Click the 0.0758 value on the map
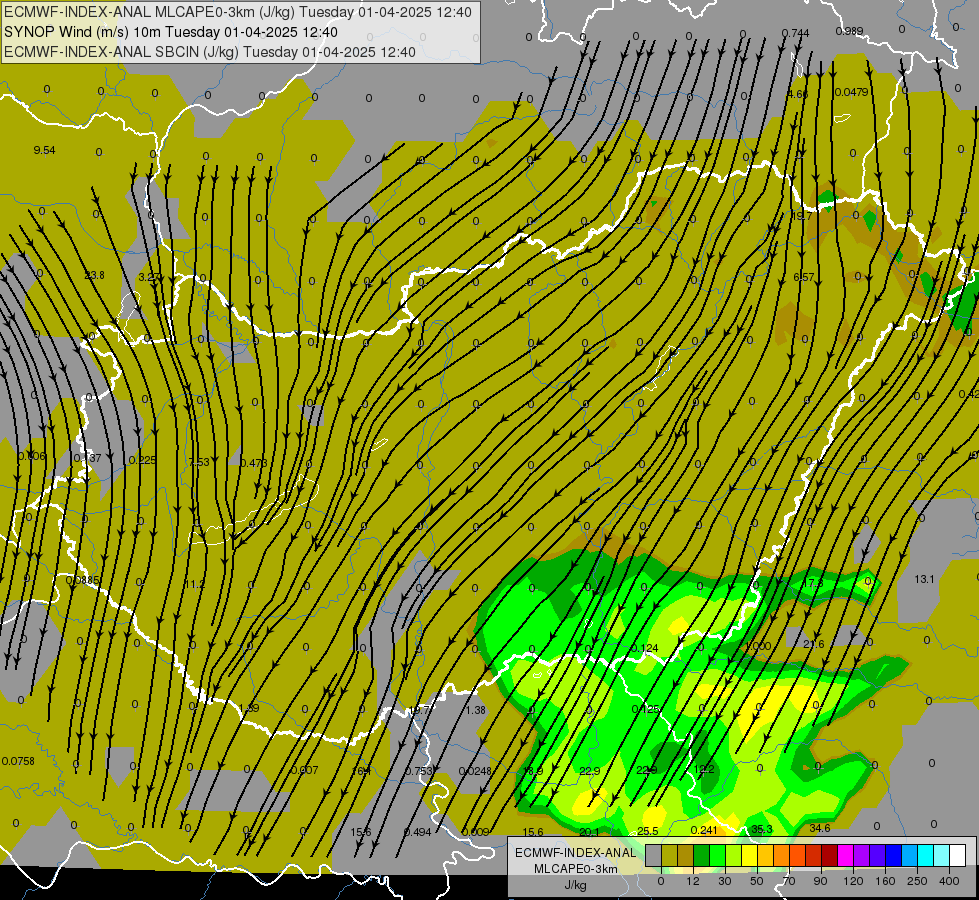This screenshot has height=900, width=979. tap(18, 761)
